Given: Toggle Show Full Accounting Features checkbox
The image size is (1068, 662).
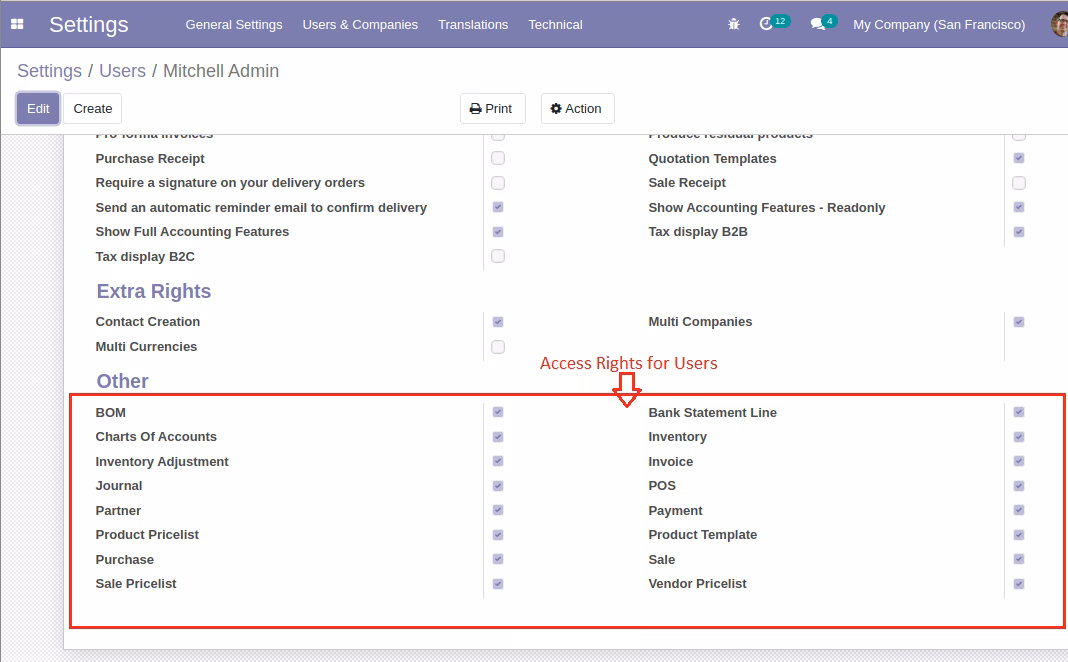Looking at the screenshot, I should click(x=498, y=232).
